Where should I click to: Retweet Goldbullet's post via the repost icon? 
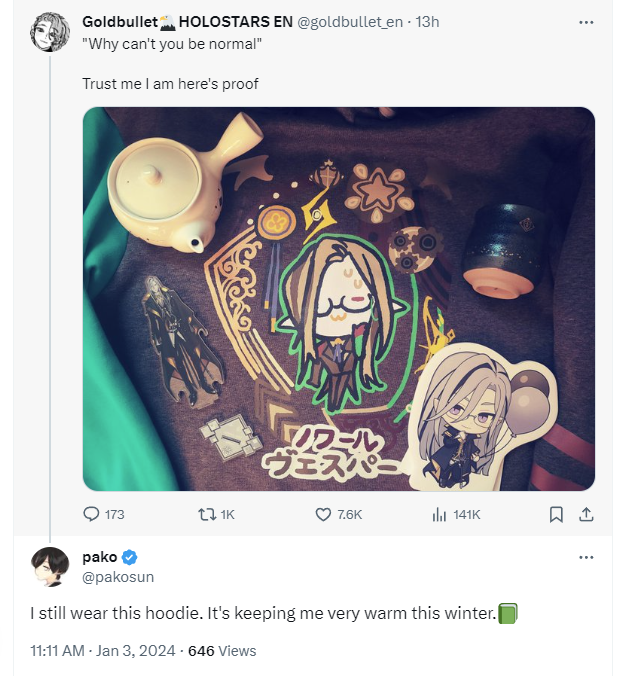click(207, 514)
